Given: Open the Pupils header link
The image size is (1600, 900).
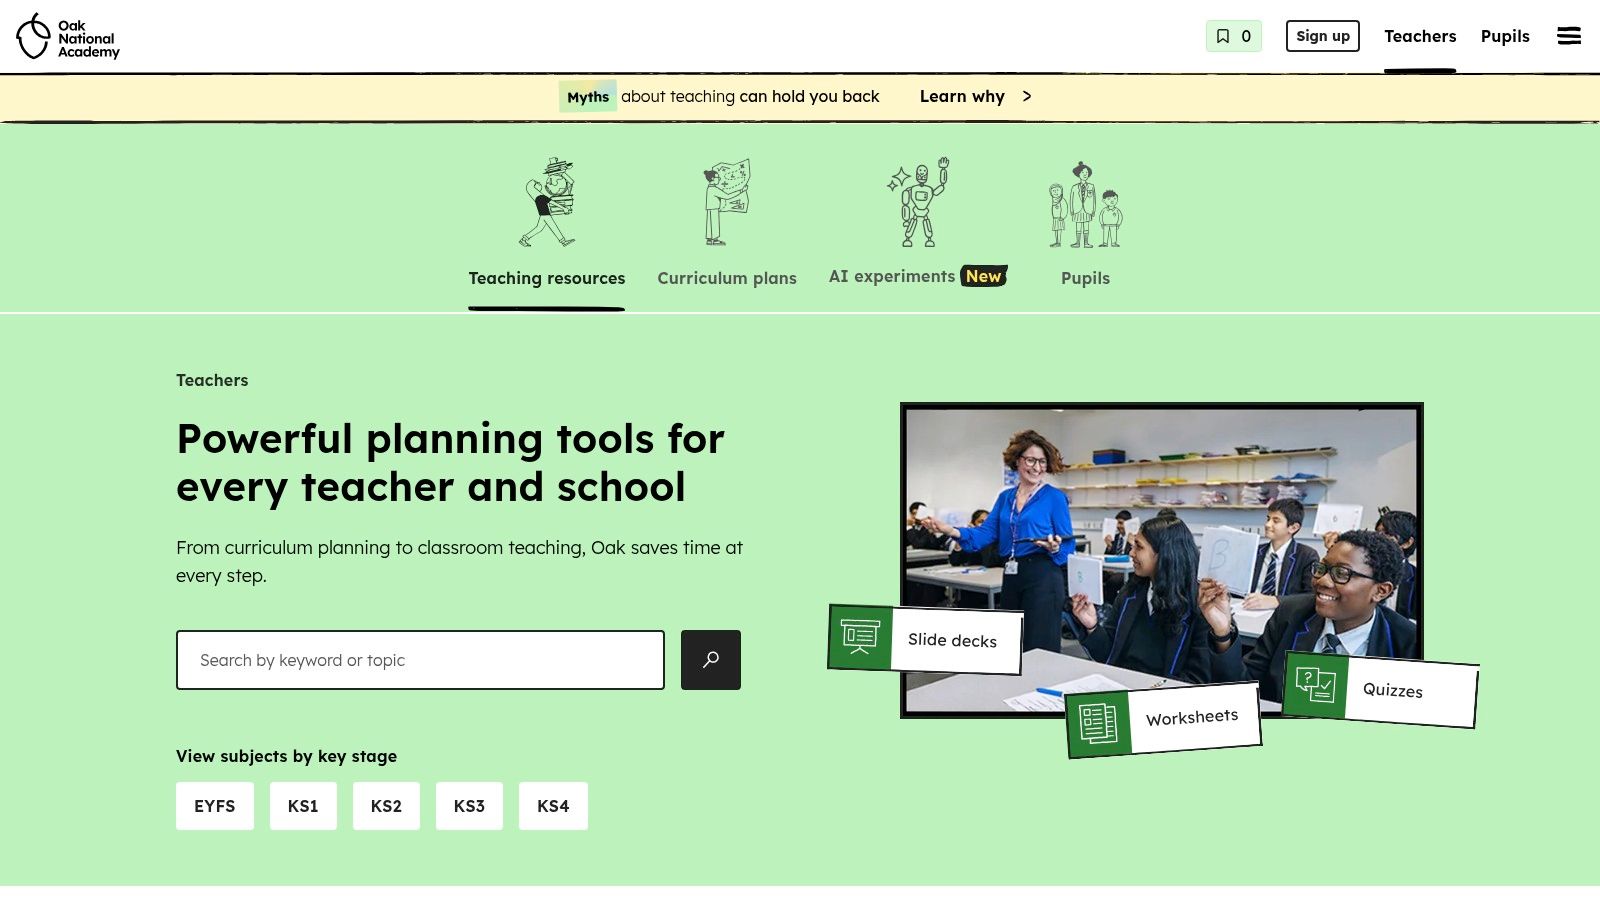Looking at the screenshot, I should (x=1505, y=36).
